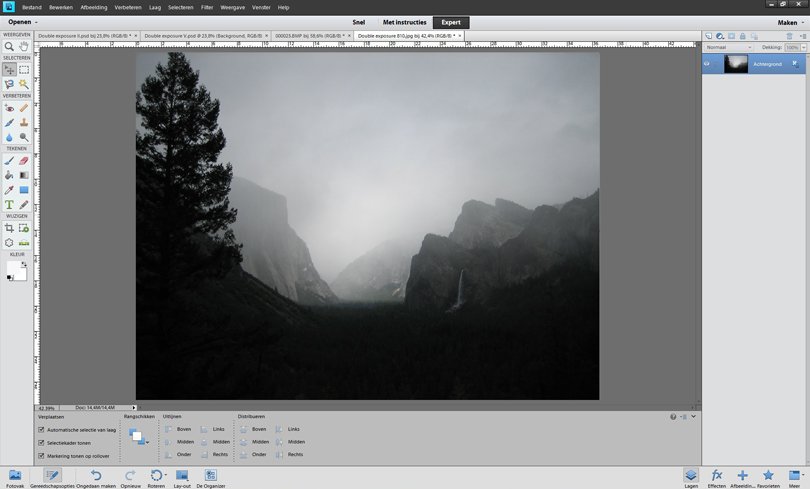
Task: Reset colors to default black and white
Action: [x=9, y=278]
